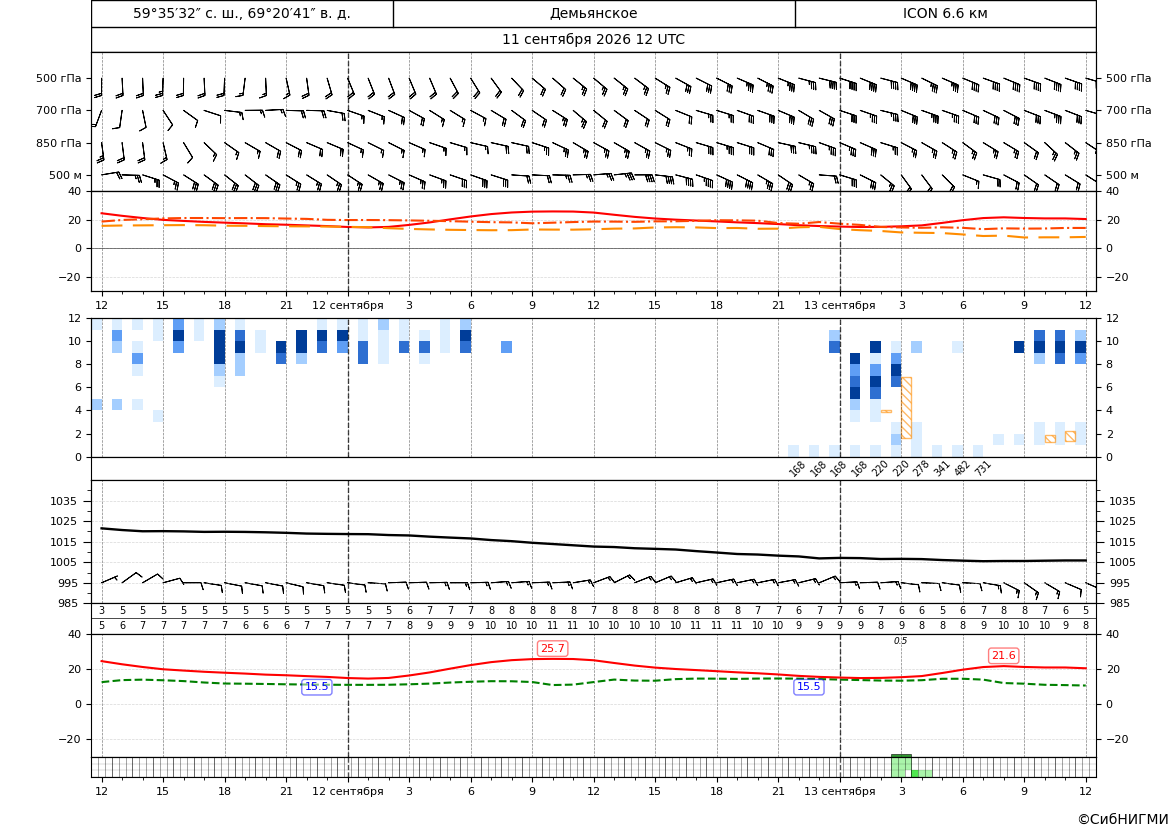Click the 12 сентября marker on bottom axis
Image resolution: width=1169 pixels, height=827 pixels.
[x=347, y=791]
